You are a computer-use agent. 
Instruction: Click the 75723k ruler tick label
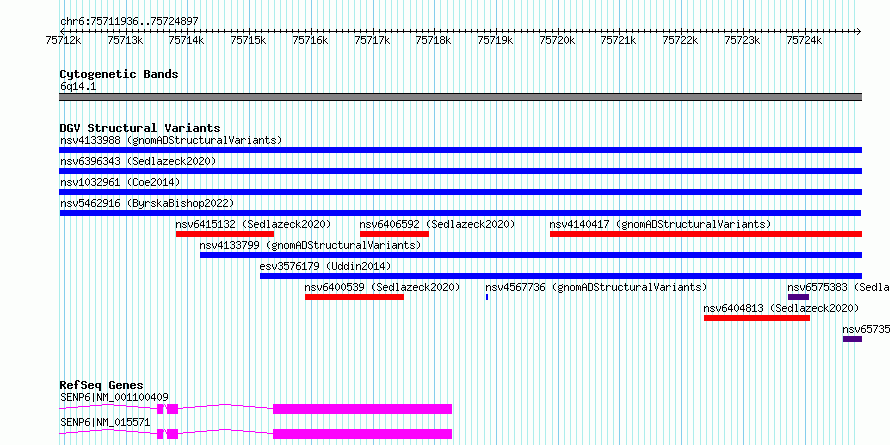(x=742, y=40)
